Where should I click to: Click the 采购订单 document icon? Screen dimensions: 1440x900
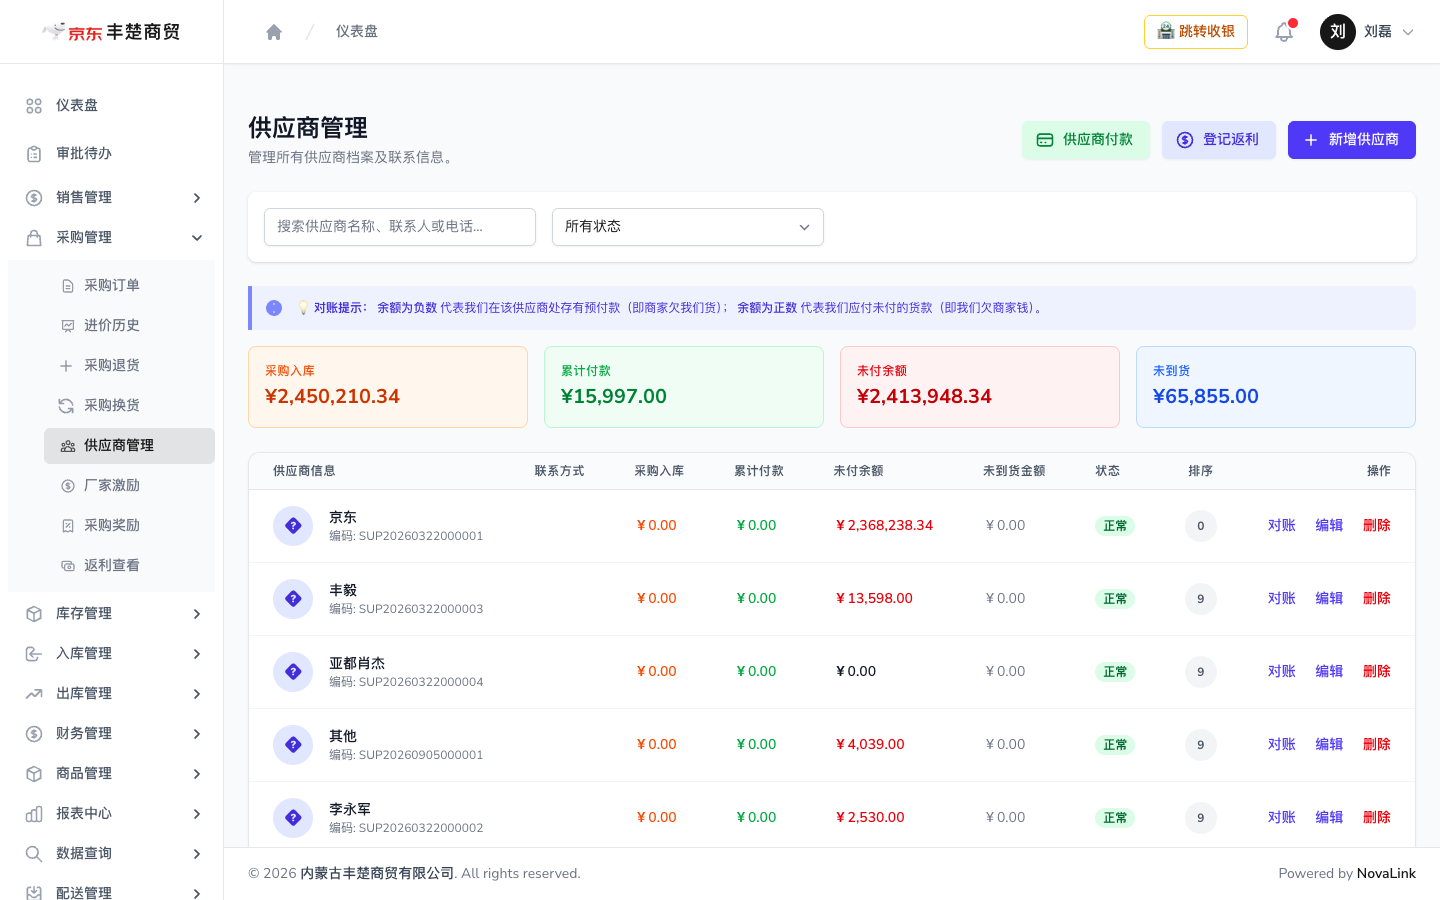tap(68, 286)
